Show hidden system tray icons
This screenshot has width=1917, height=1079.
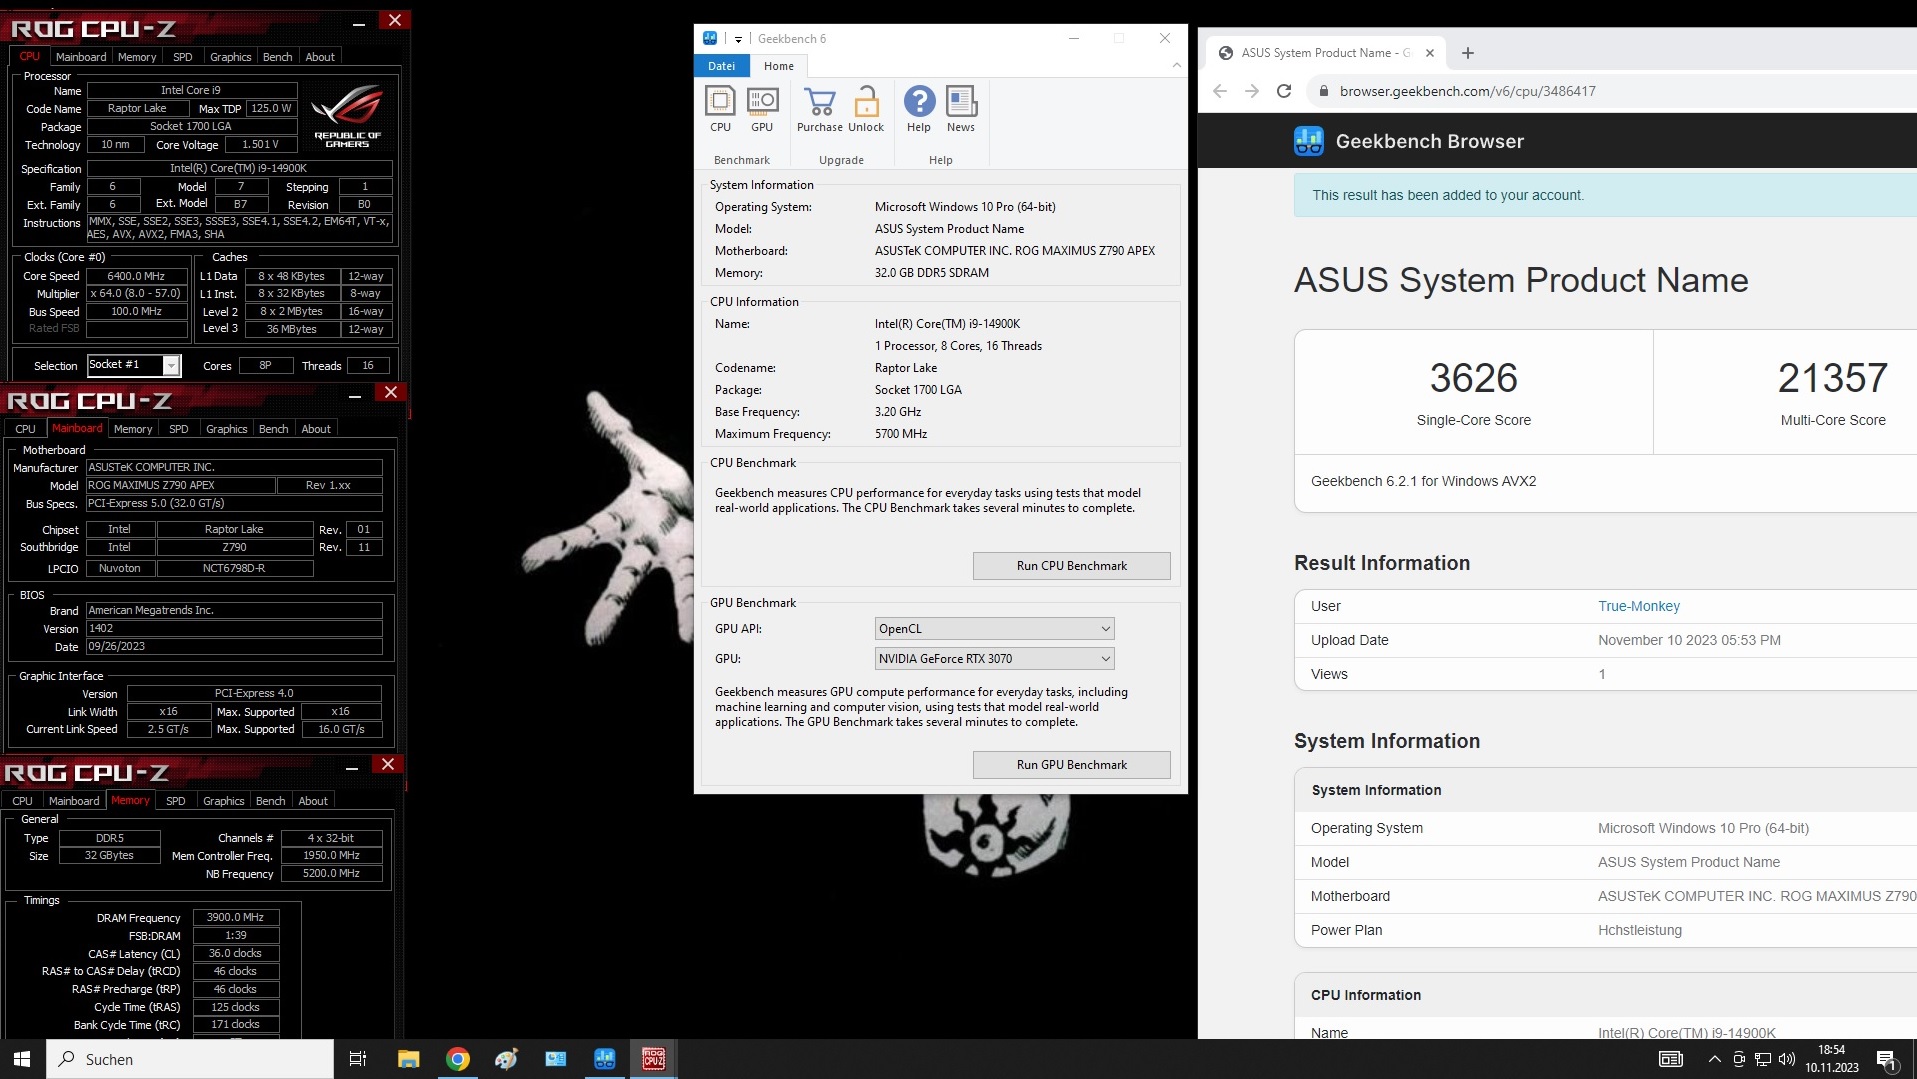coord(1715,1059)
